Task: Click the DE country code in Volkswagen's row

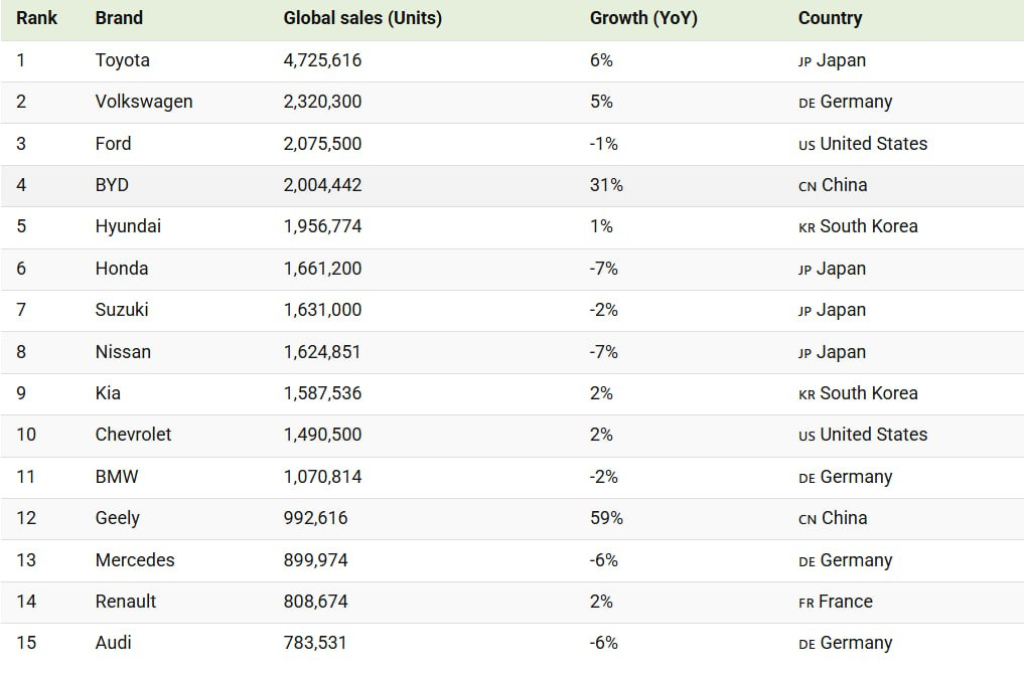Action: (806, 103)
